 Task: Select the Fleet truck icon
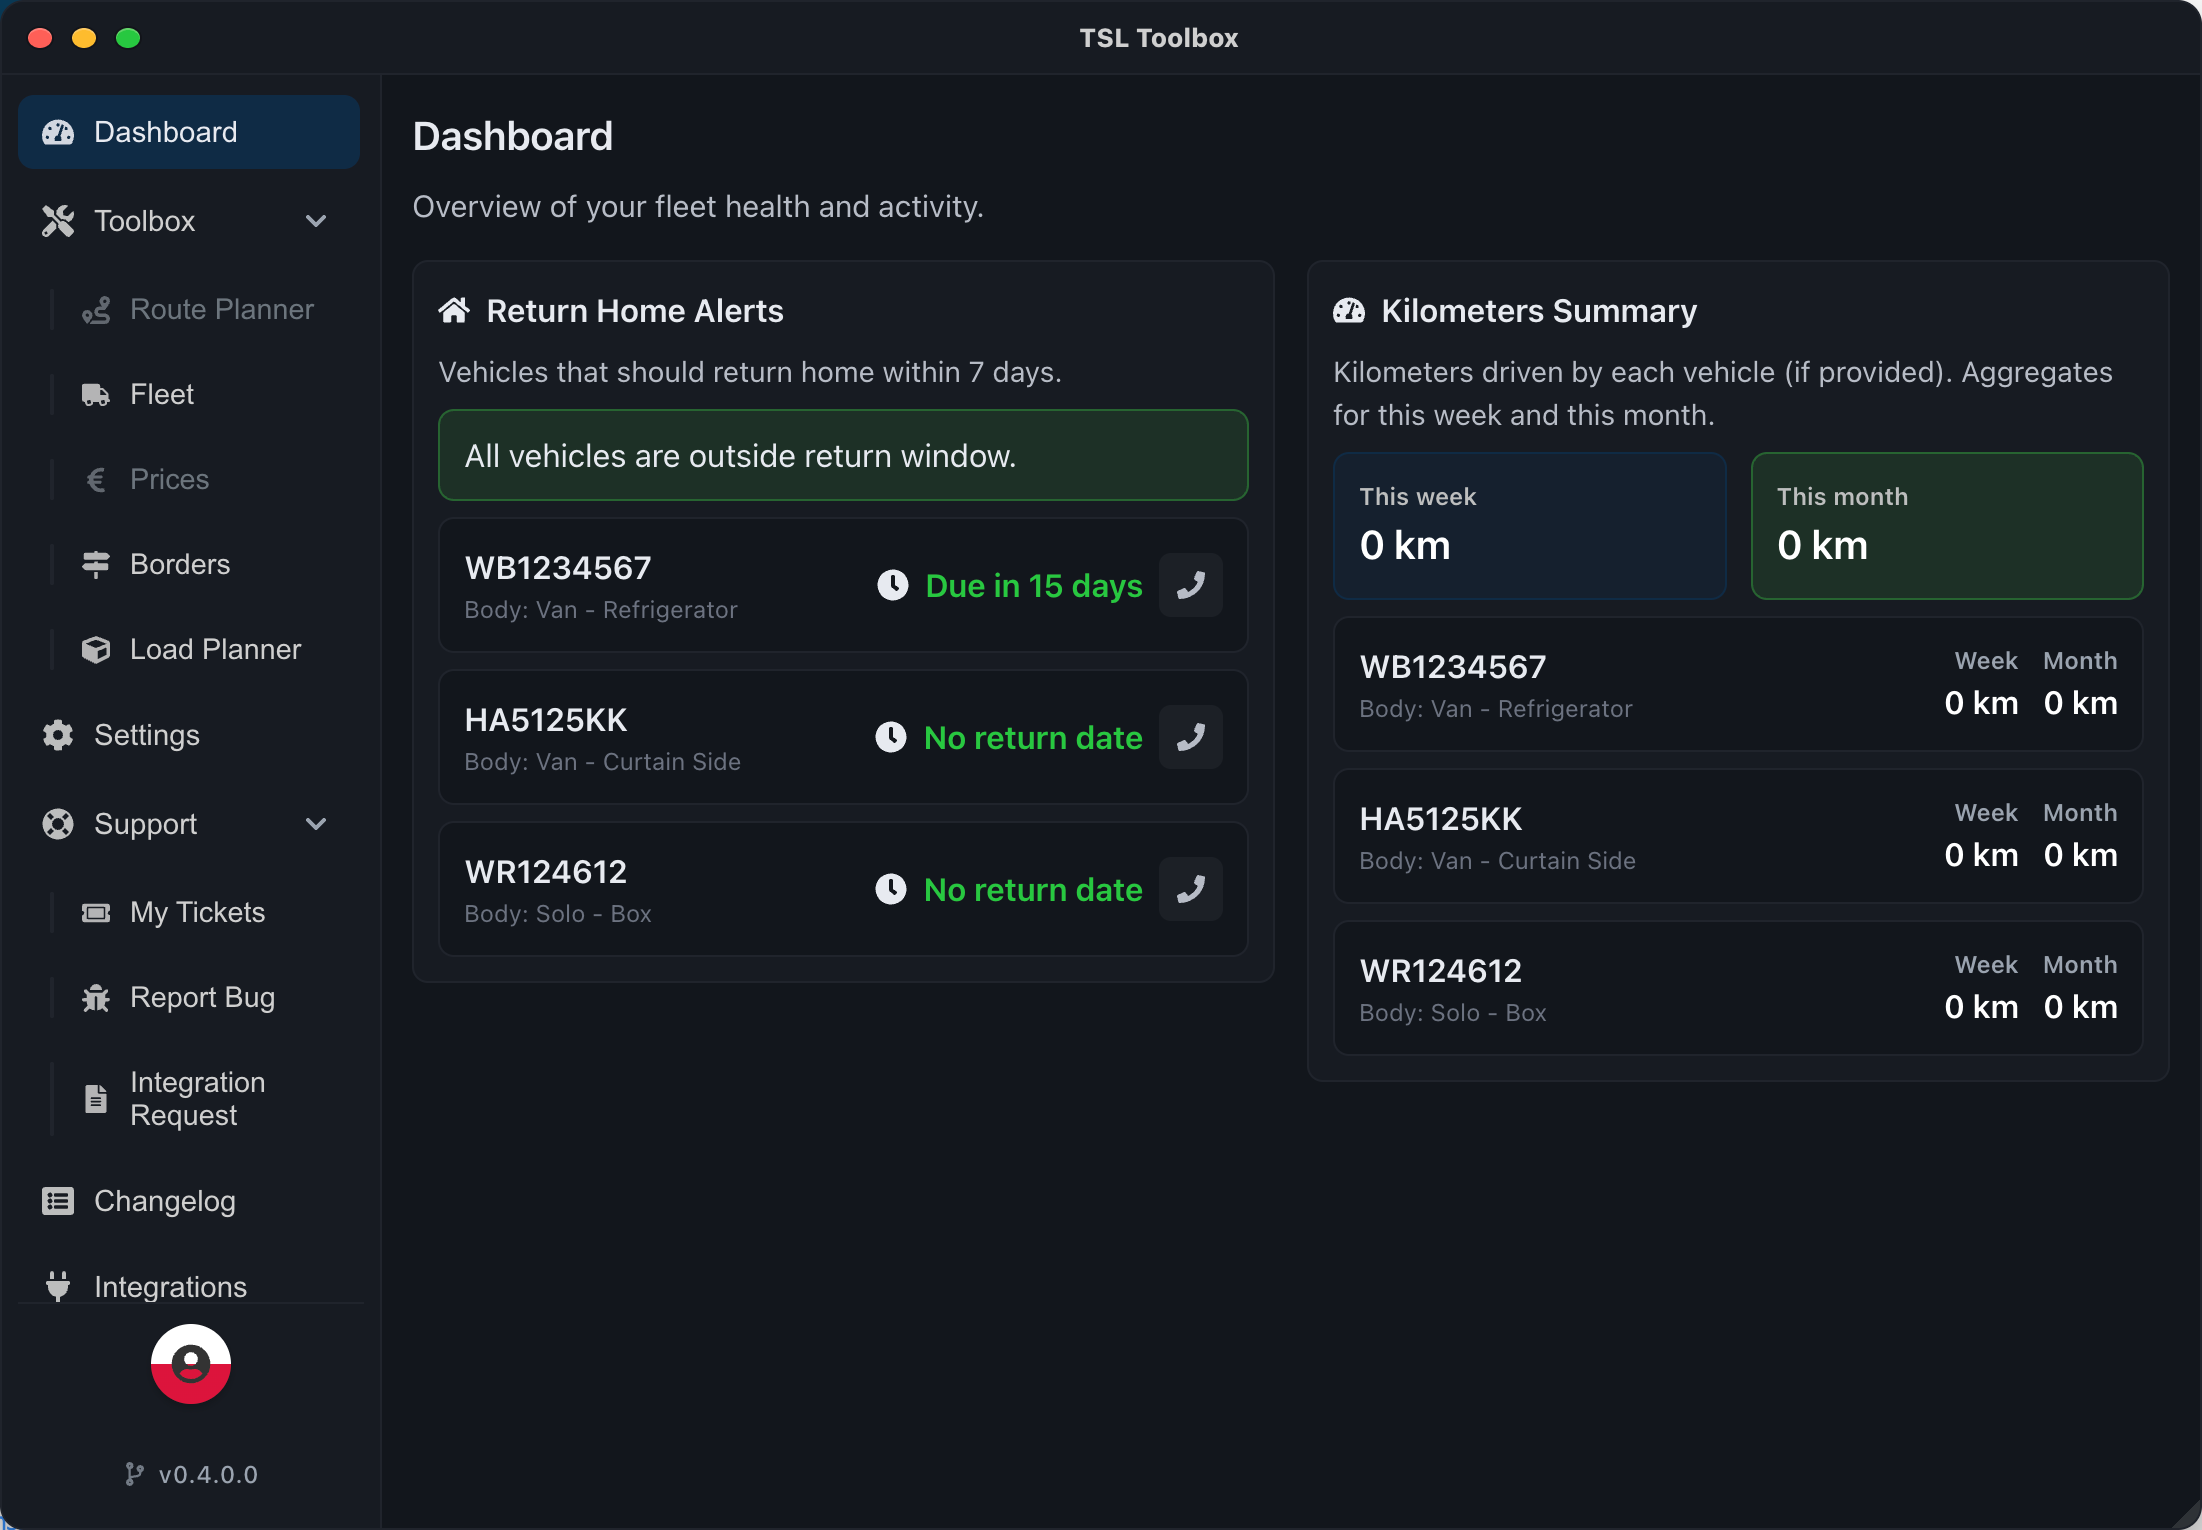(x=95, y=394)
